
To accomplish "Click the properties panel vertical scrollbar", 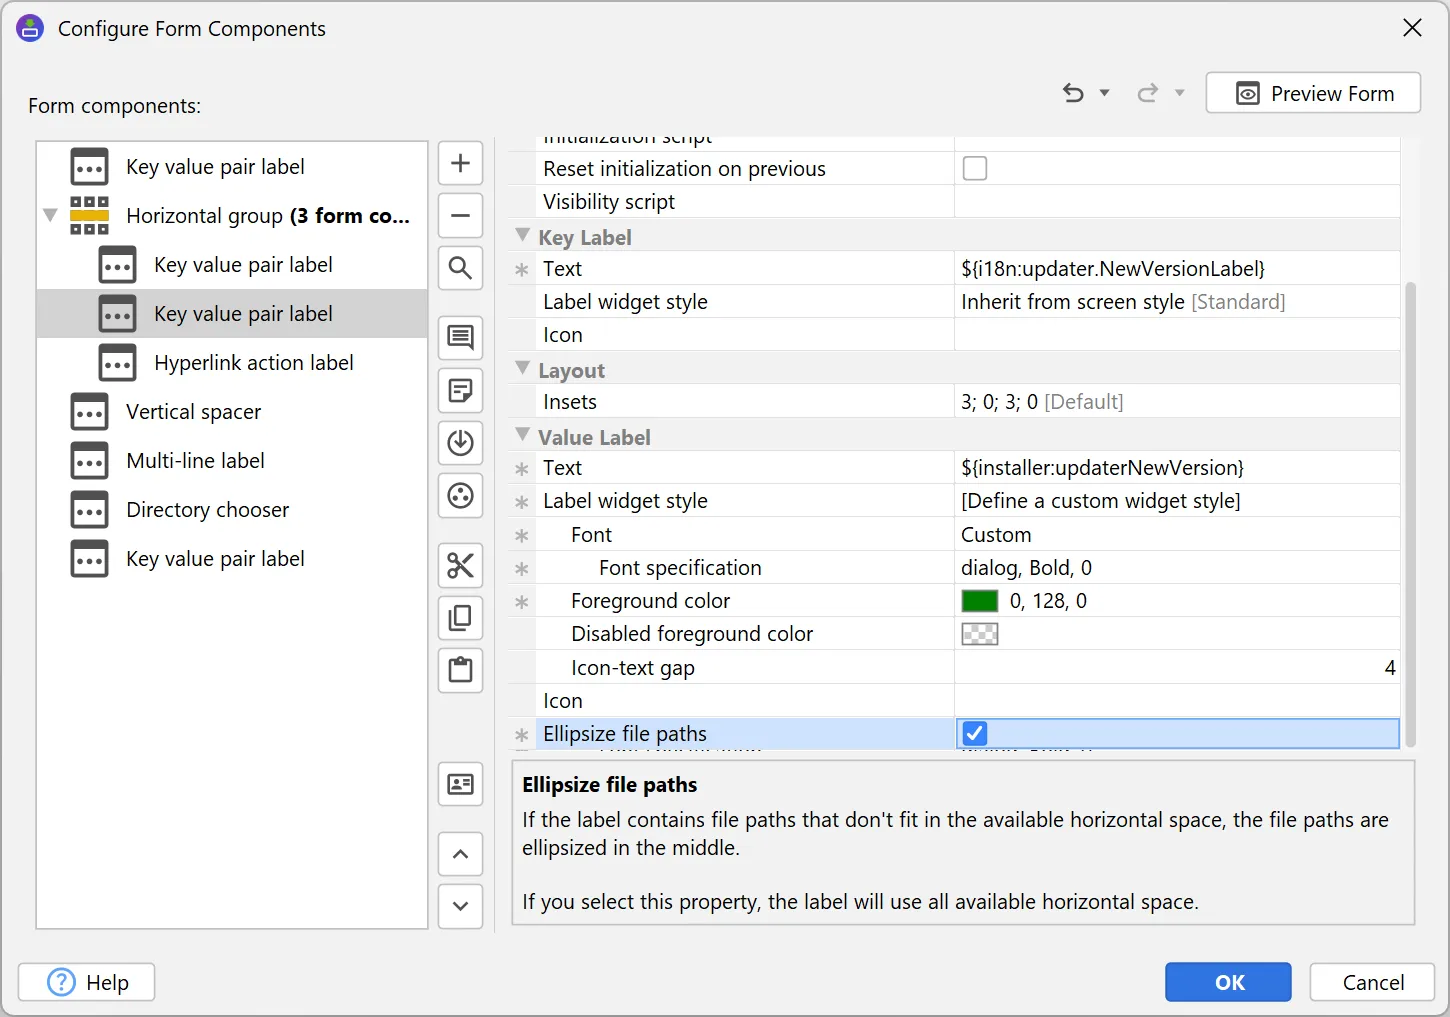I will 1411,514.
